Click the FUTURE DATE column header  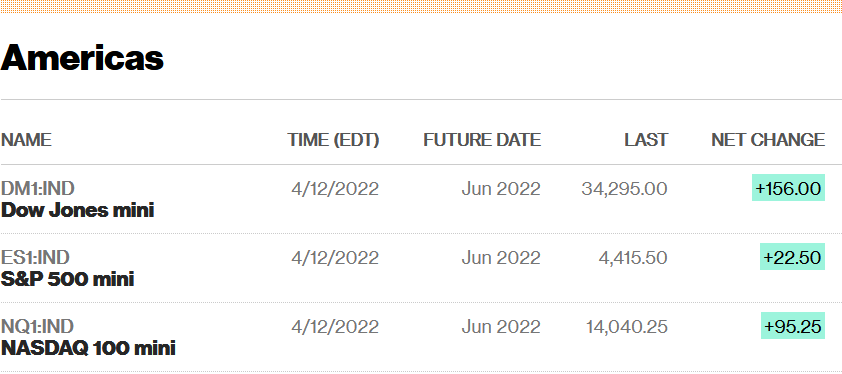(482, 140)
